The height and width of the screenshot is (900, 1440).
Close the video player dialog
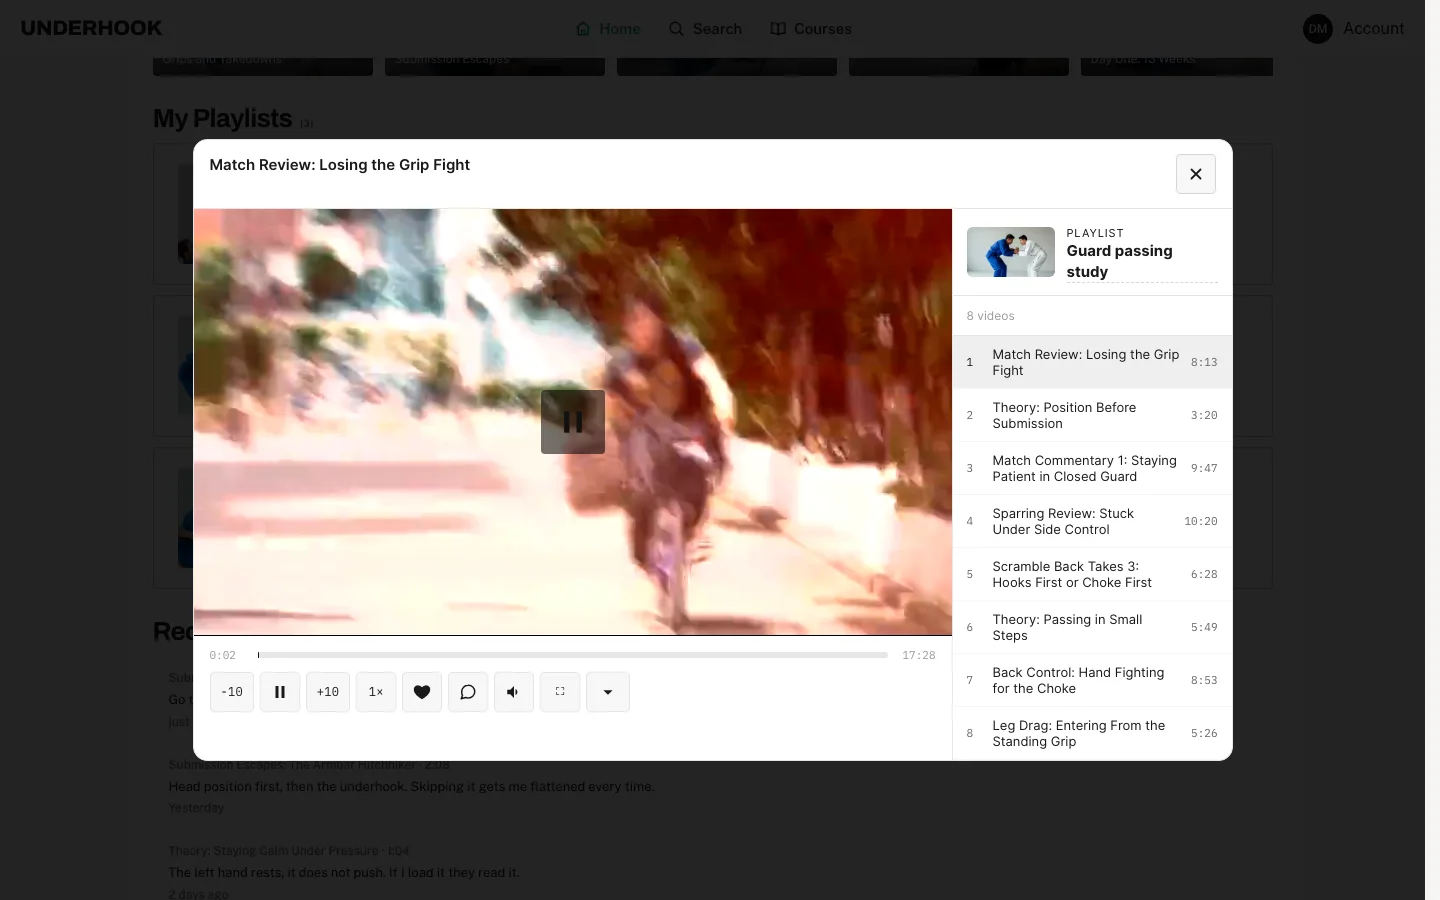[x=1196, y=174]
